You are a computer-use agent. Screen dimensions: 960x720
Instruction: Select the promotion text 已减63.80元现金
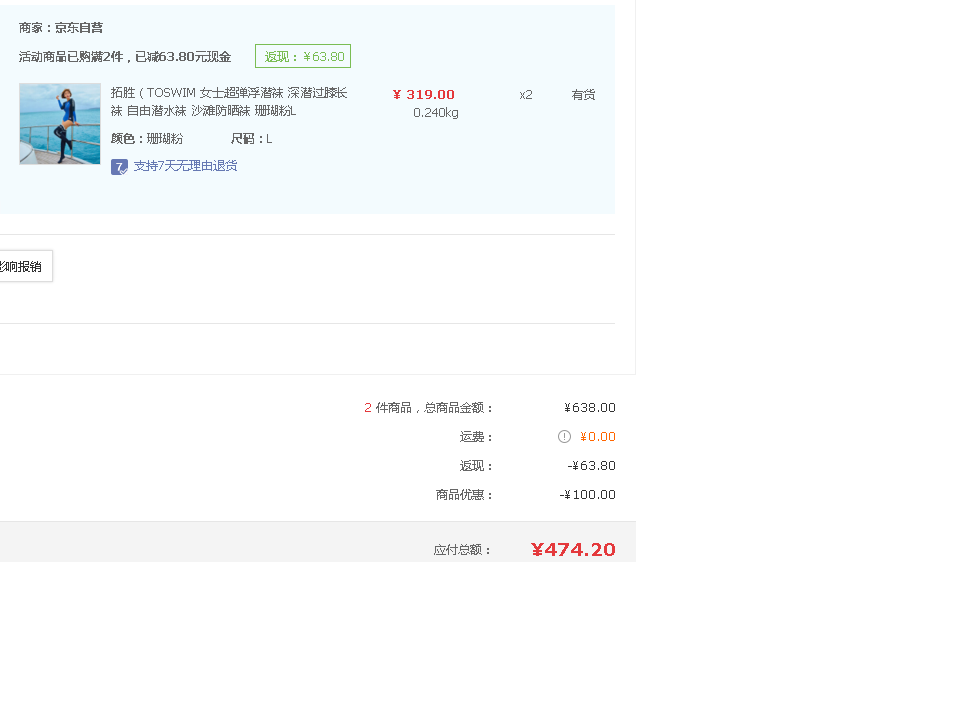[183, 57]
